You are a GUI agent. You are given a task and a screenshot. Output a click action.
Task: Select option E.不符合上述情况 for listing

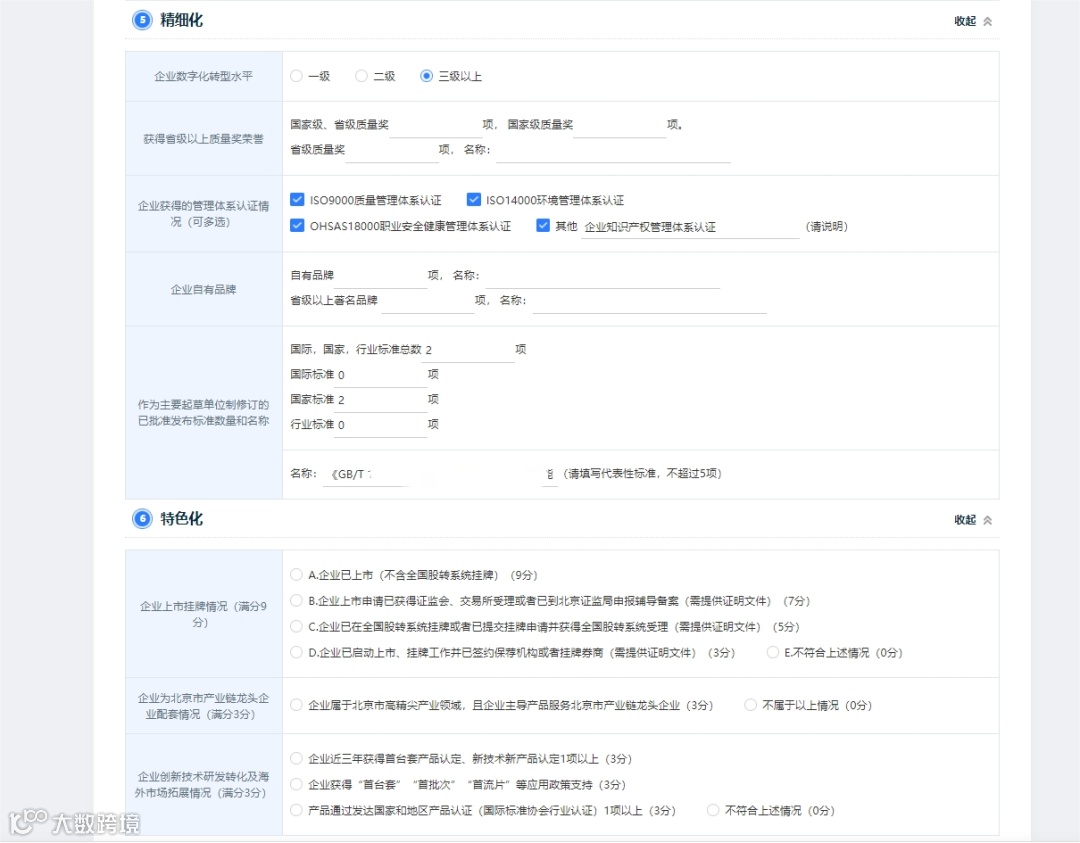click(773, 652)
